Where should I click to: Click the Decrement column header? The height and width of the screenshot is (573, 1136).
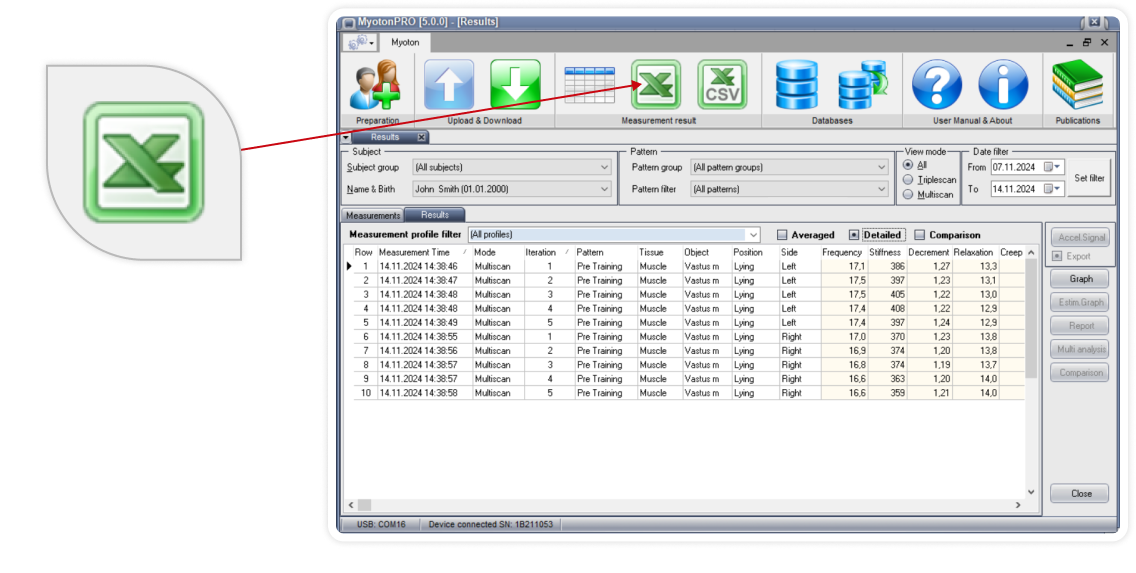pos(929,252)
